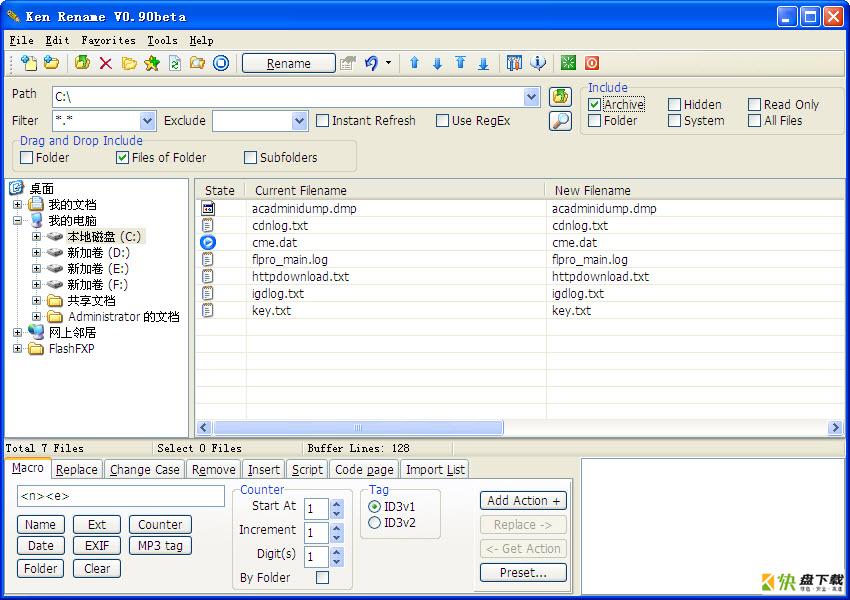Decrease the Digit(s) counter value
850x600 pixels.
337,562
